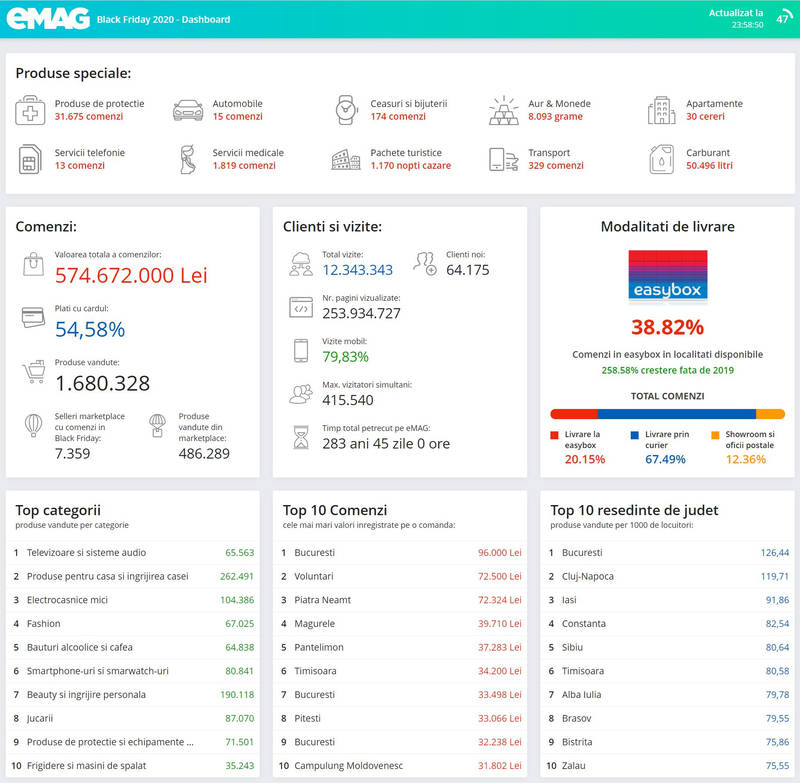Image resolution: width=800 pixels, height=783 pixels.
Task: Click the shopping bag icon for order value
Action: (x=34, y=264)
